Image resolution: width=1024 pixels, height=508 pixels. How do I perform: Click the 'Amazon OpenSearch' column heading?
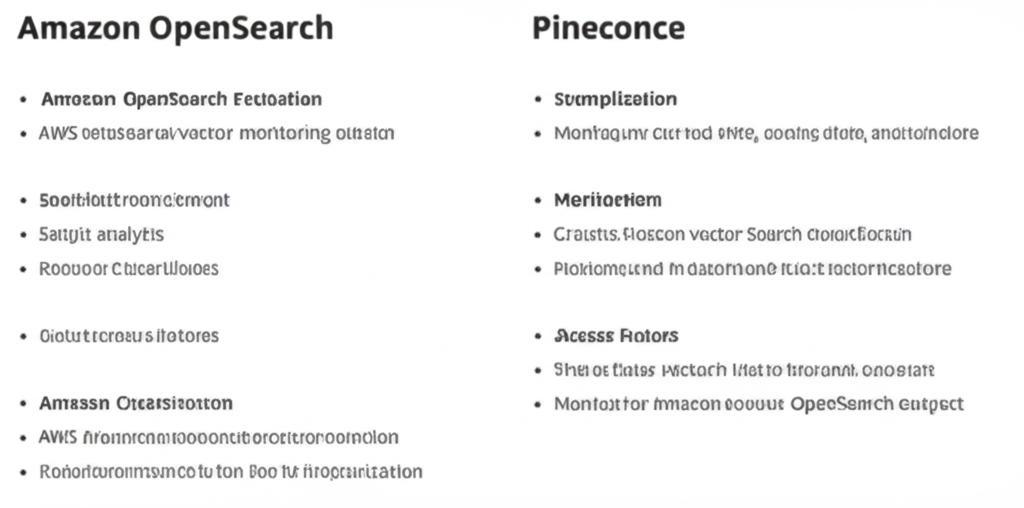point(175,28)
